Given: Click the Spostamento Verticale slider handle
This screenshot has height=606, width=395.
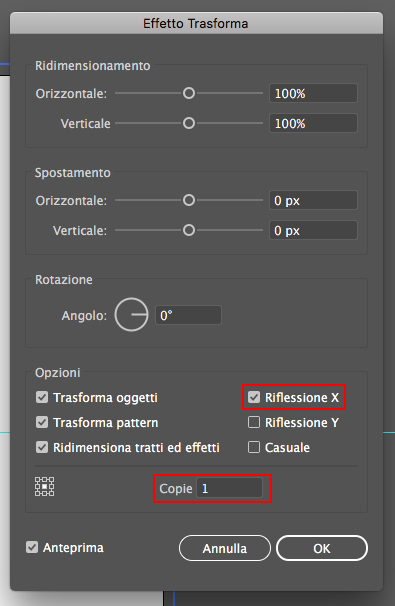Looking at the screenshot, I should 189,230.
